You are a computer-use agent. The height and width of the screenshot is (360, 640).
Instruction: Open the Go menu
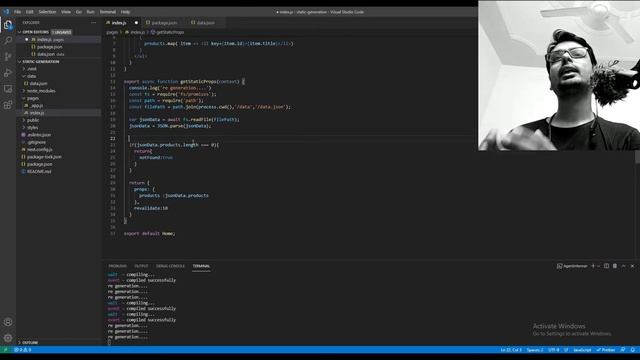(79, 12)
